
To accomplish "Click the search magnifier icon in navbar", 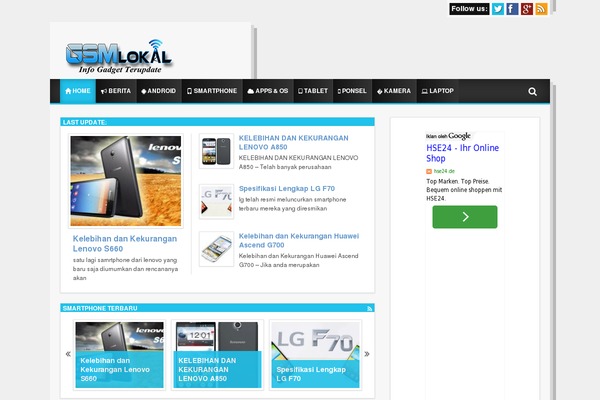I will [532, 91].
